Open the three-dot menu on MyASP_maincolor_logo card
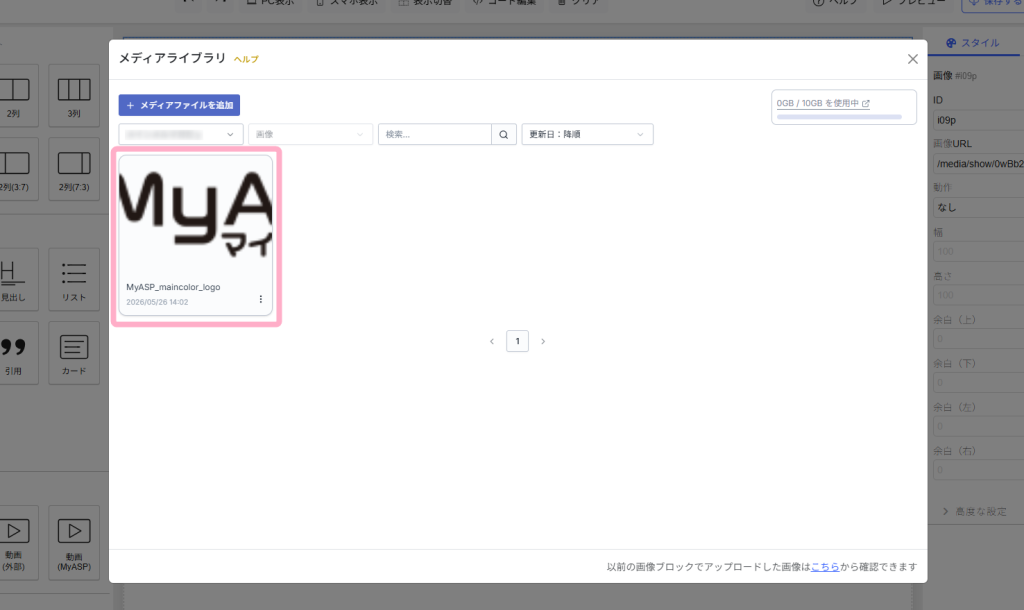The height and width of the screenshot is (610, 1024). (x=261, y=299)
